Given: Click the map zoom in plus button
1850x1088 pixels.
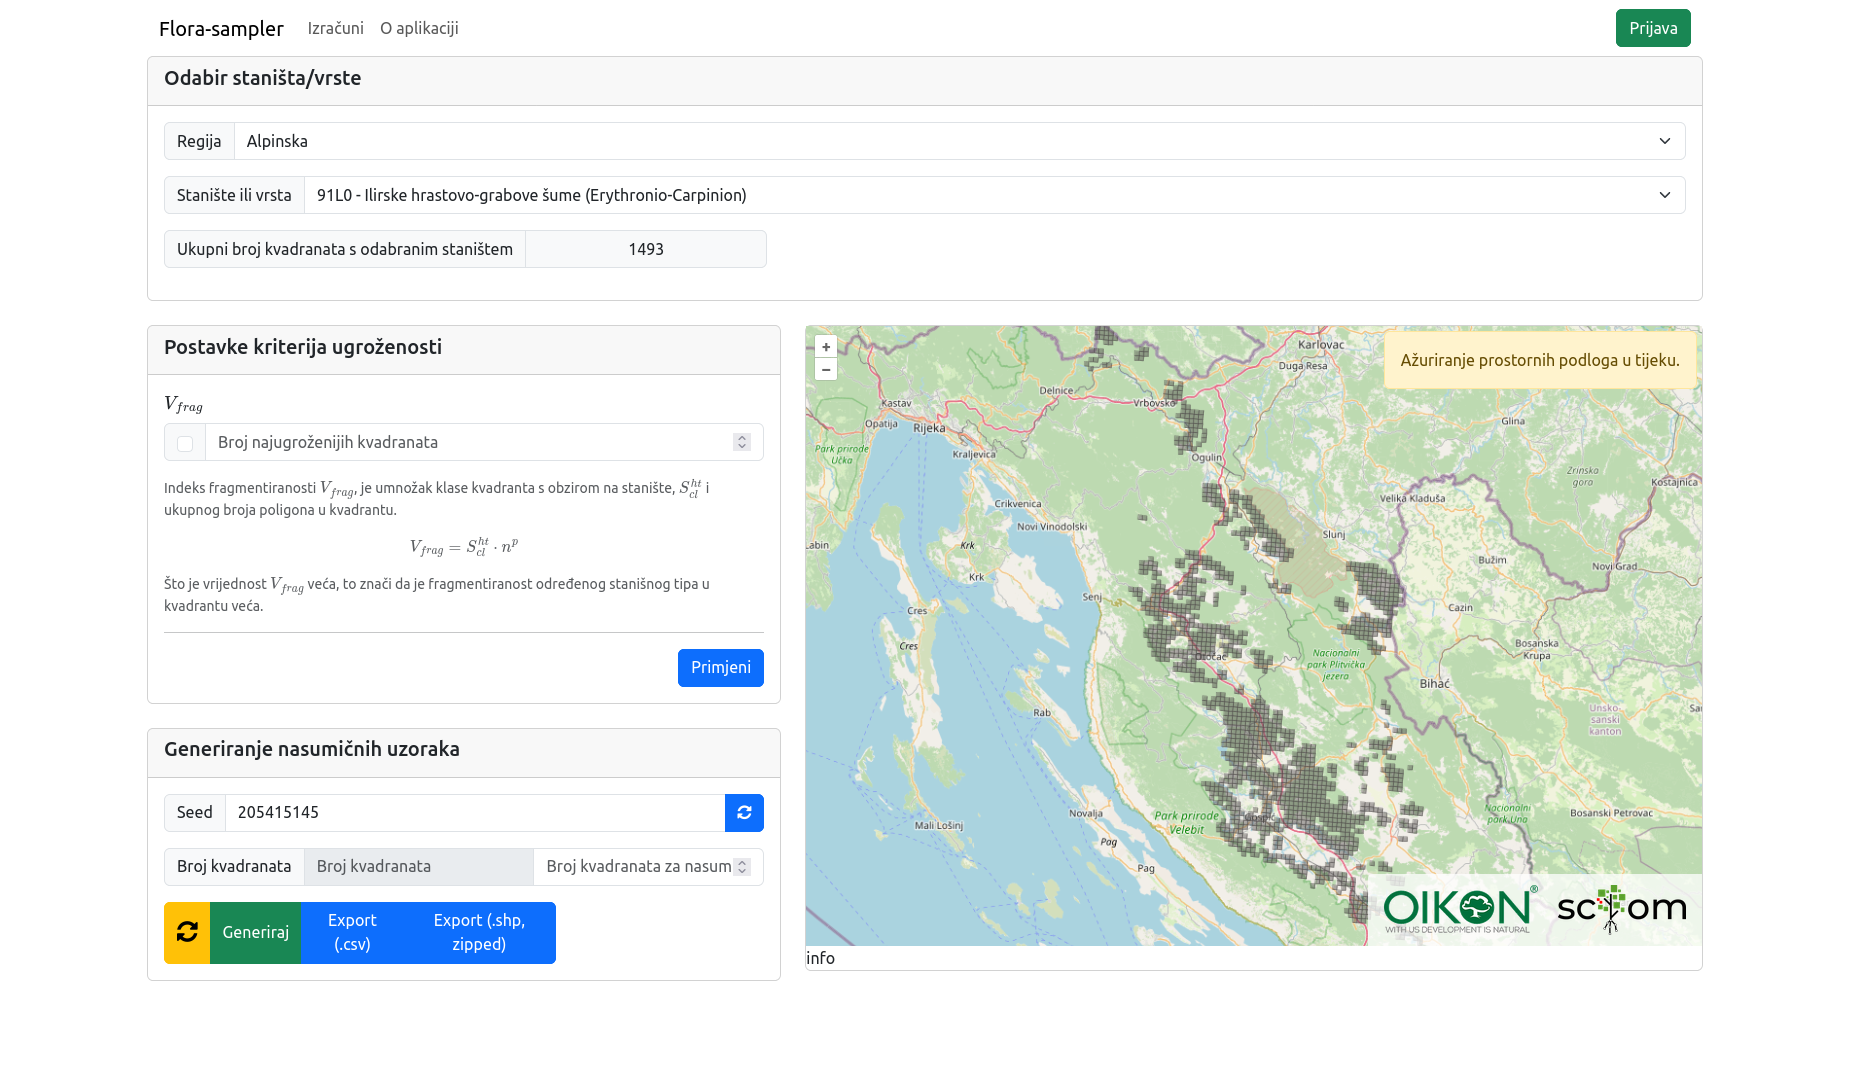Looking at the screenshot, I should tap(826, 347).
